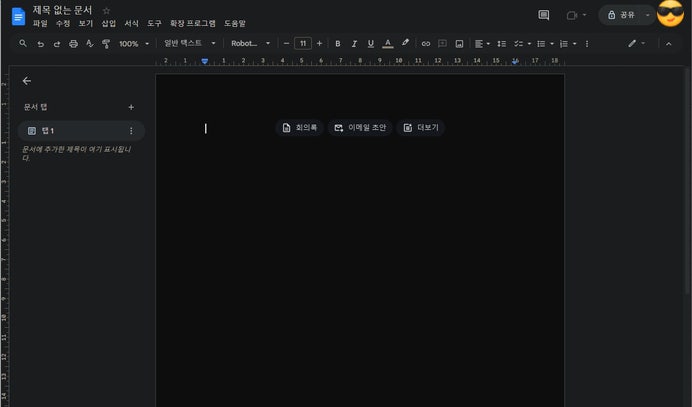Open the highlight color picker

pos(405,43)
